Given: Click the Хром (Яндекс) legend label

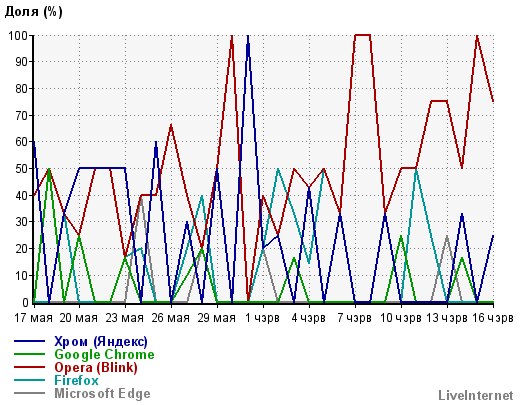Looking at the screenshot, I should pyautogui.click(x=101, y=341).
